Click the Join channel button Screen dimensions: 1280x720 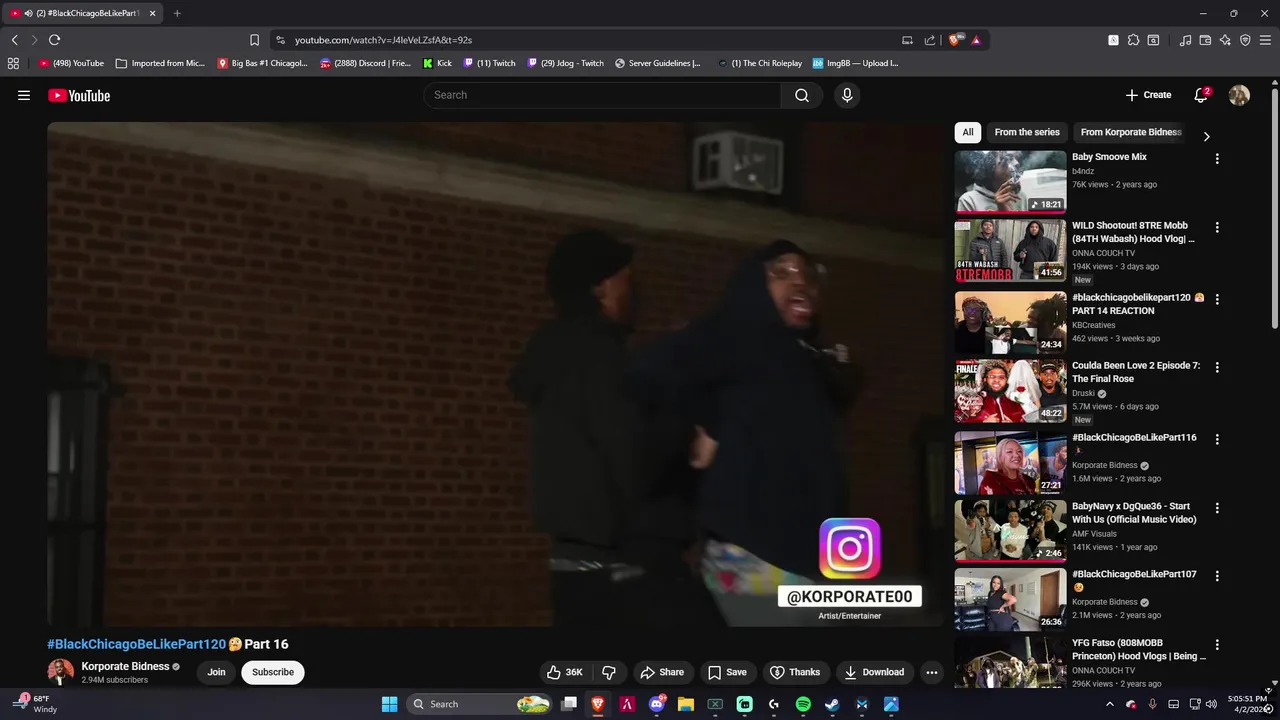pos(216,672)
